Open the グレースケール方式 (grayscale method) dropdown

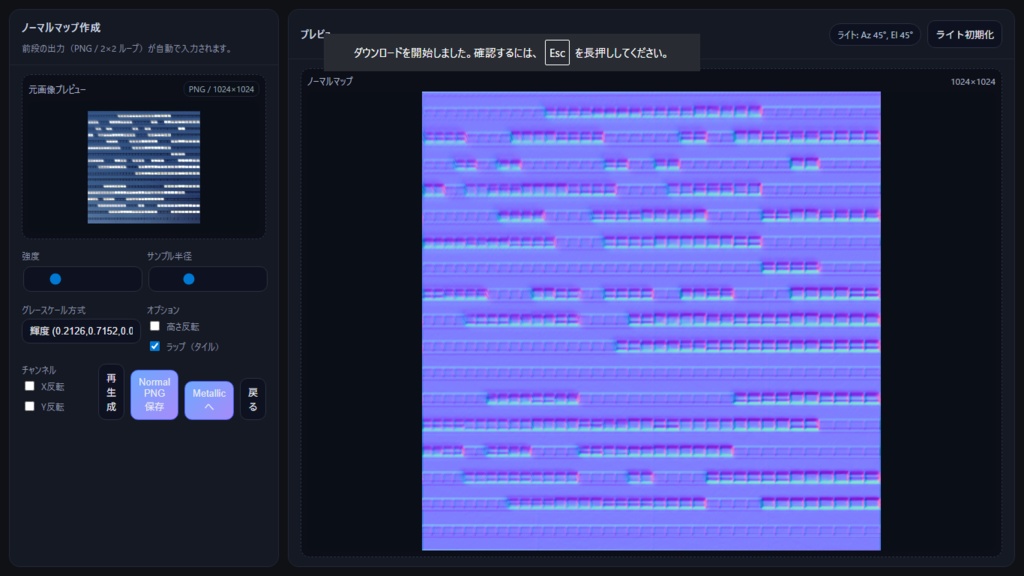[x=80, y=332]
